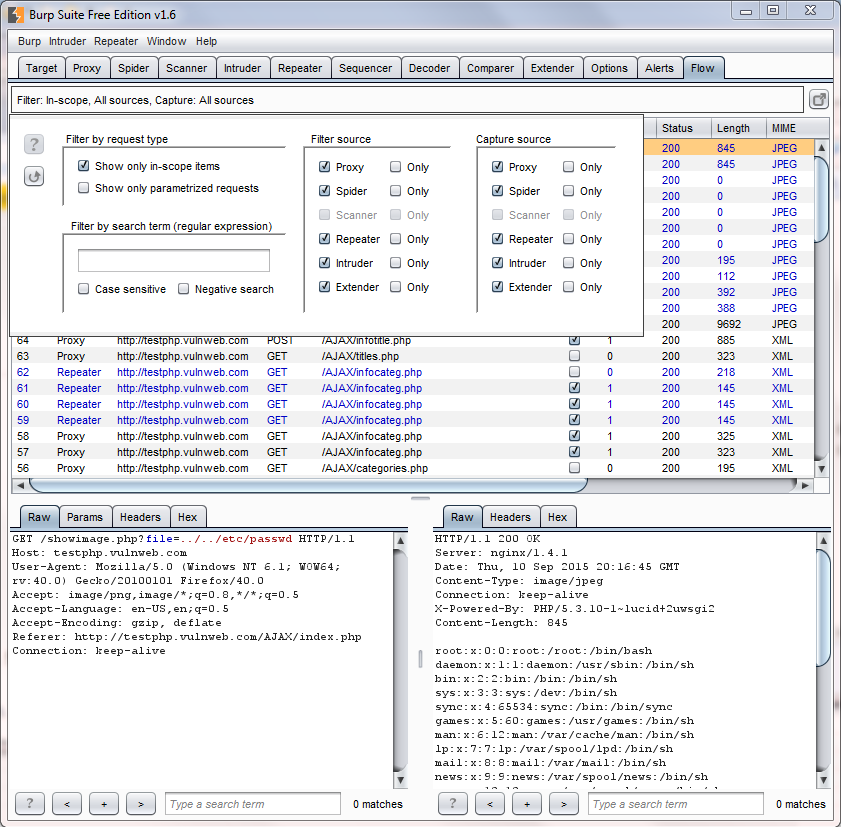Open the Window menu
Image resolution: width=841 pixels, height=827 pixels.
[166, 41]
